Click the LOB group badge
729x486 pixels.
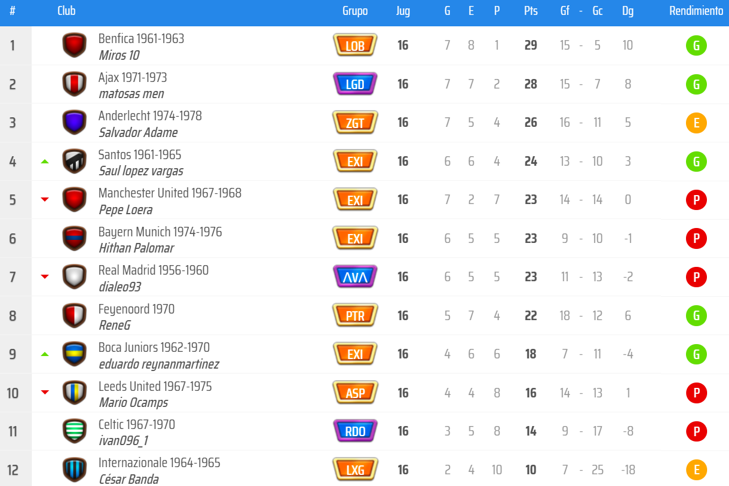coord(355,45)
